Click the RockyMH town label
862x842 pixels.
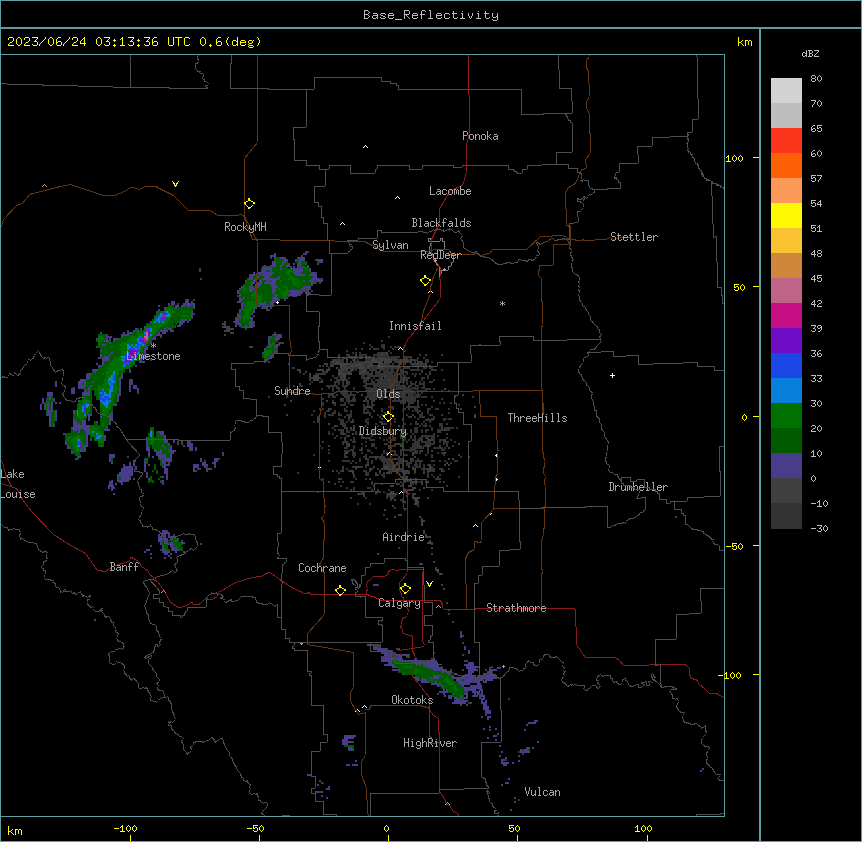(245, 227)
